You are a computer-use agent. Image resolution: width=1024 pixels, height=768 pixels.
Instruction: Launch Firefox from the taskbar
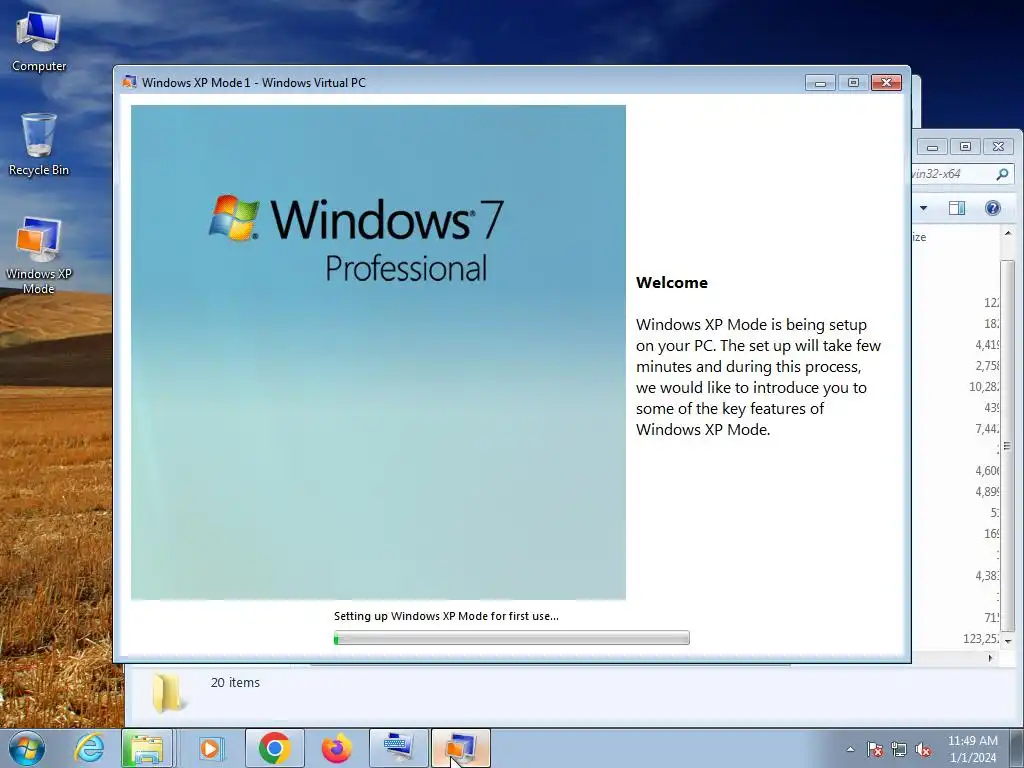pos(336,748)
